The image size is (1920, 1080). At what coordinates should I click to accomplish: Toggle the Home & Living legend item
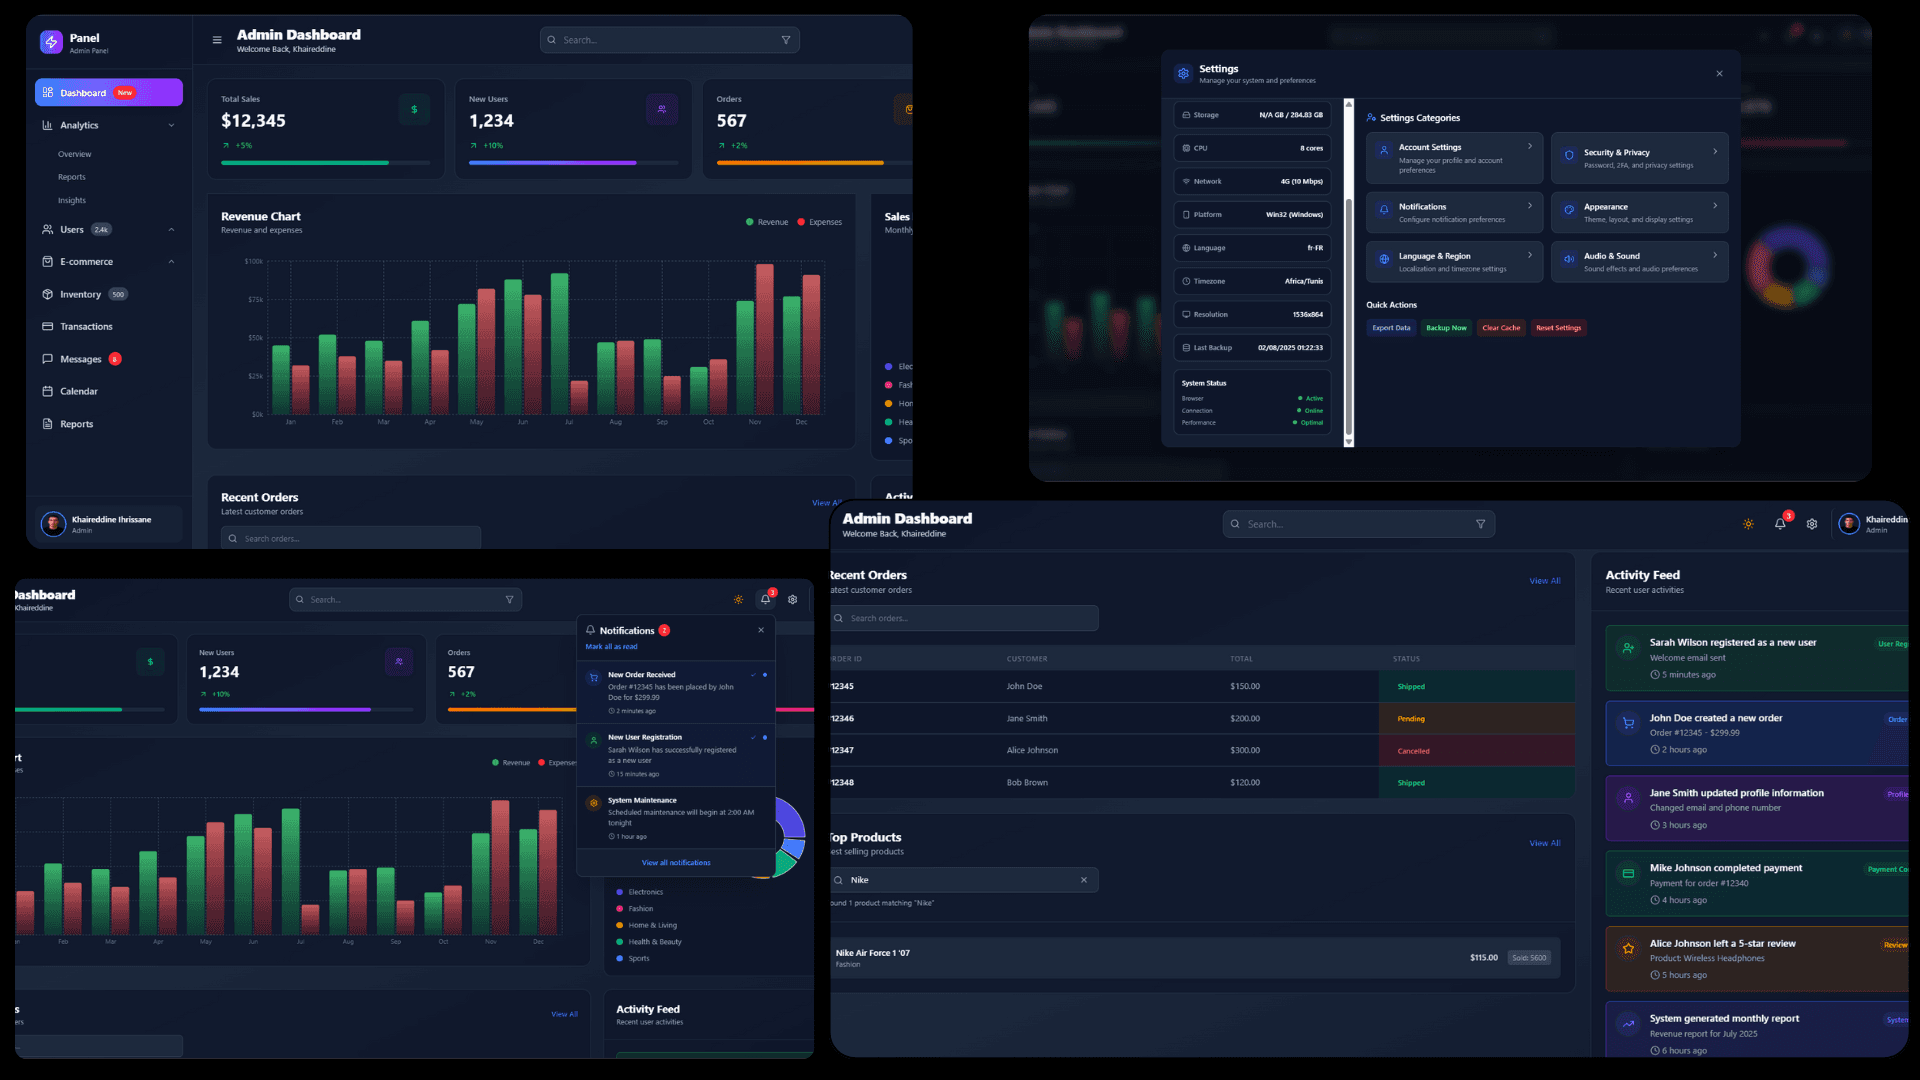647,925
